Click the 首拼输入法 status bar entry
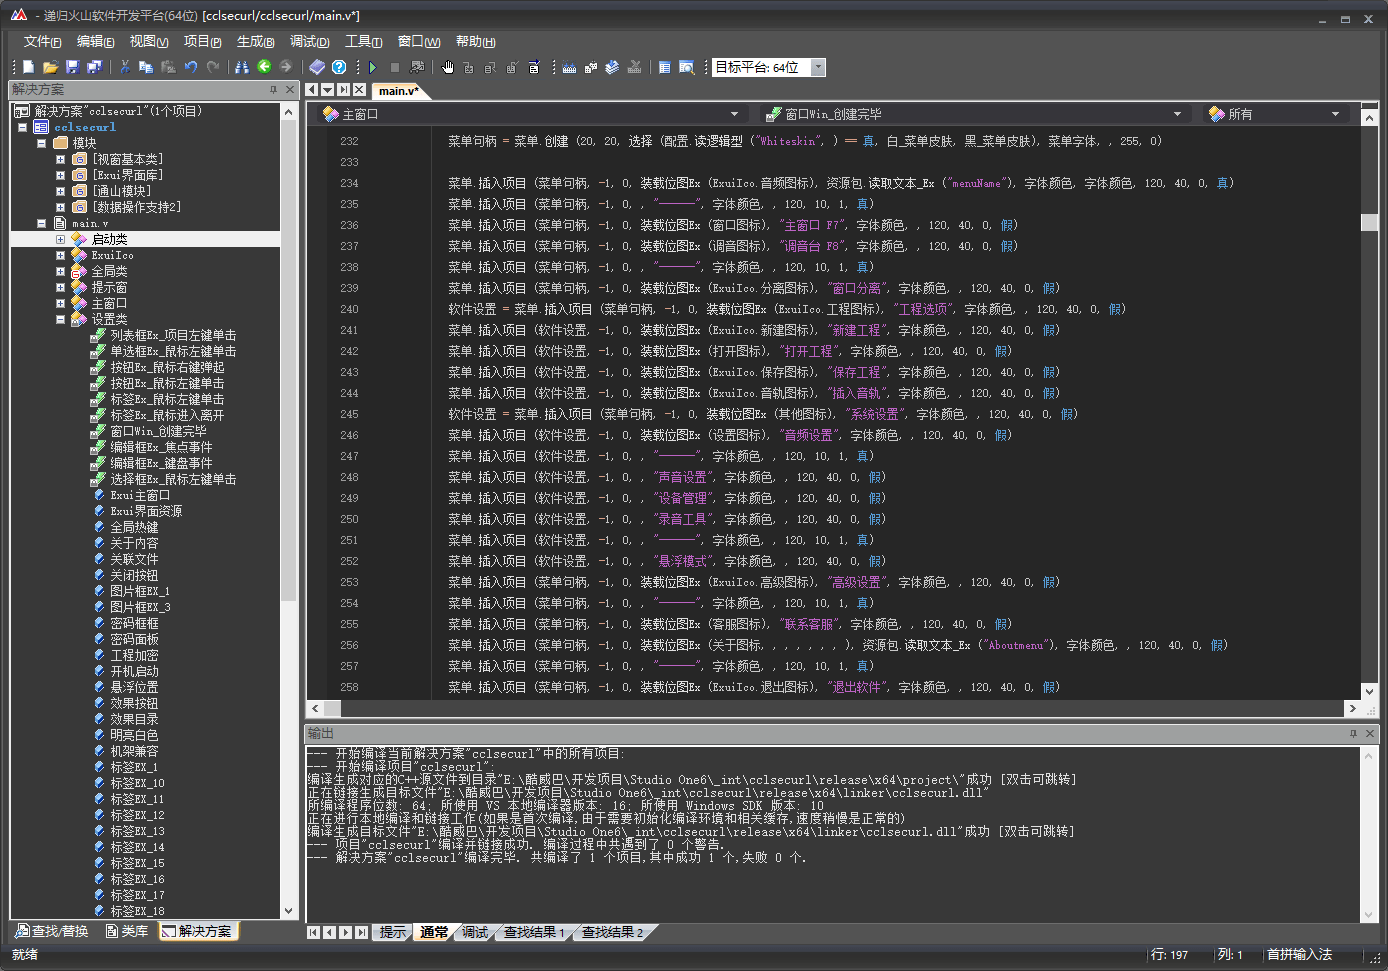Image resolution: width=1388 pixels, height=971 pixels. point(1299,955)
